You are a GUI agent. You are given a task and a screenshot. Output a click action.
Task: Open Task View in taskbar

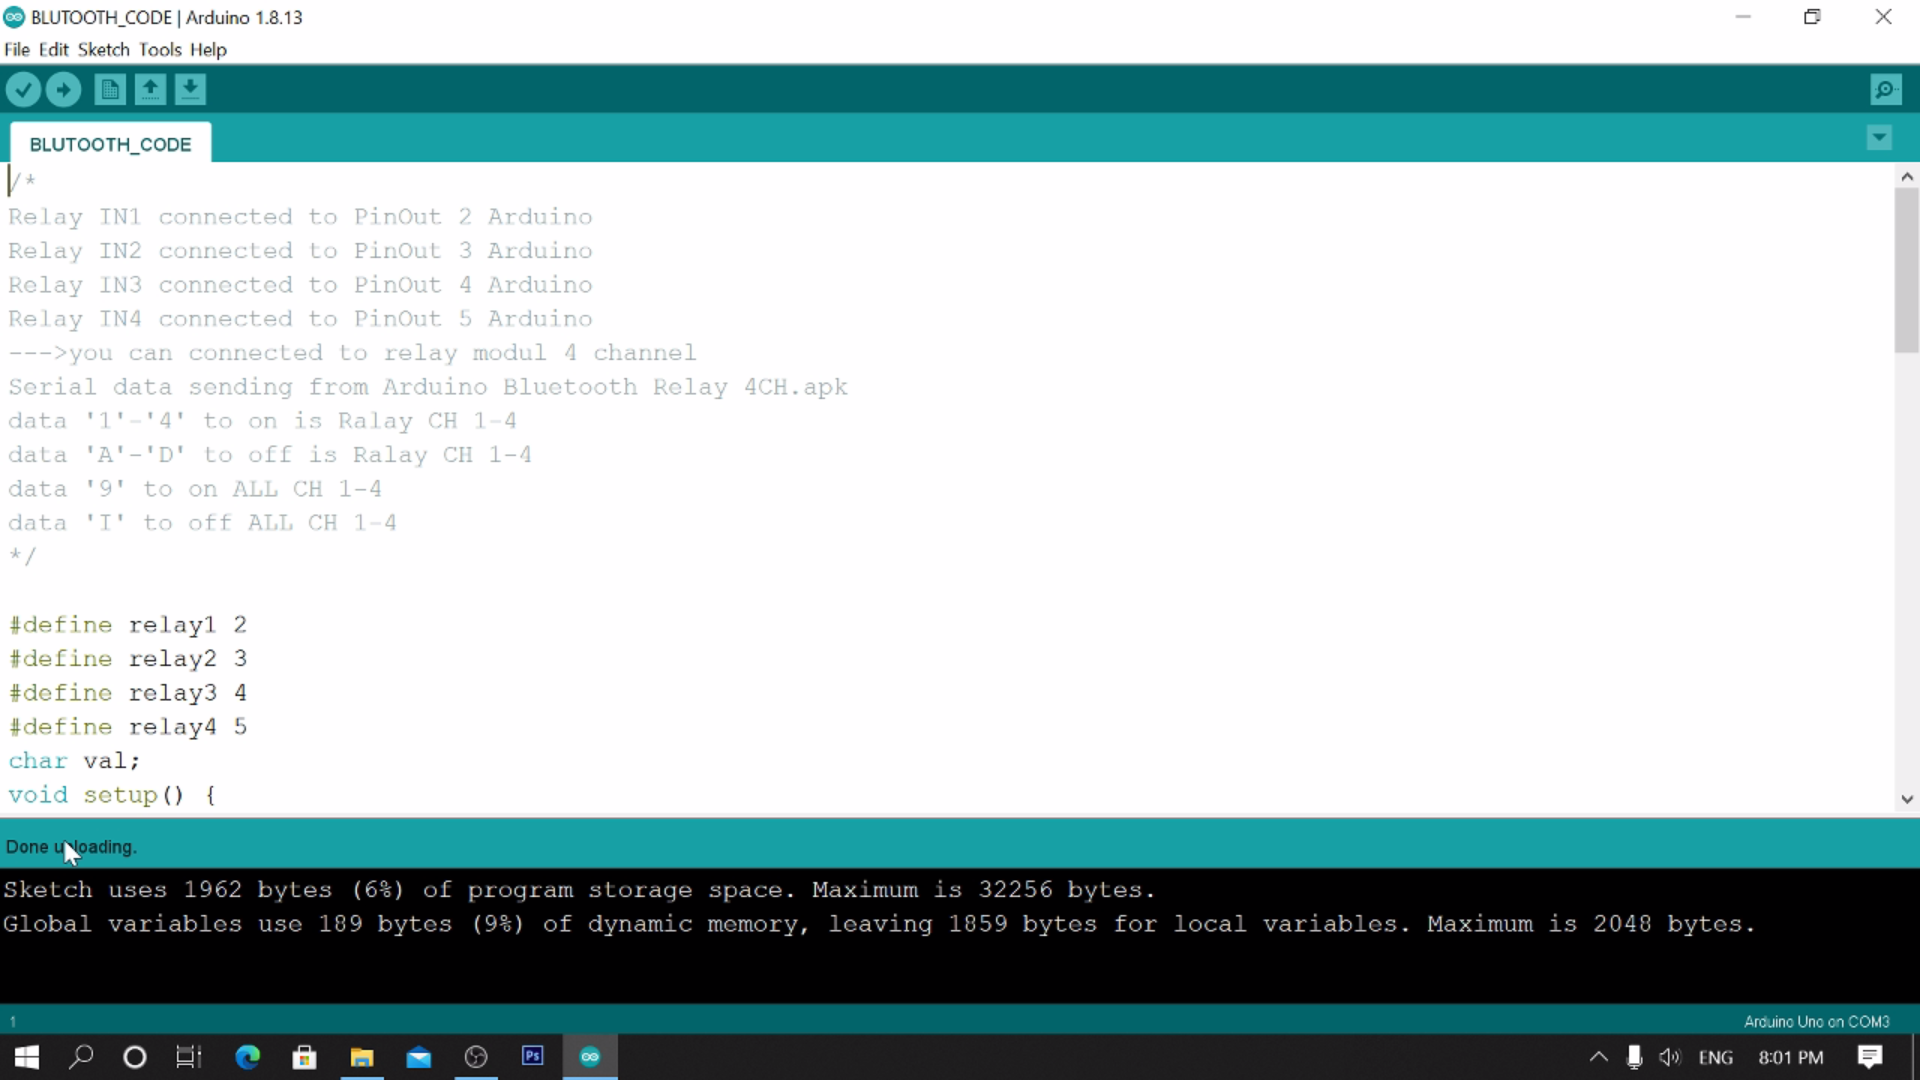pyautogui.click(x=188, y=1057)
